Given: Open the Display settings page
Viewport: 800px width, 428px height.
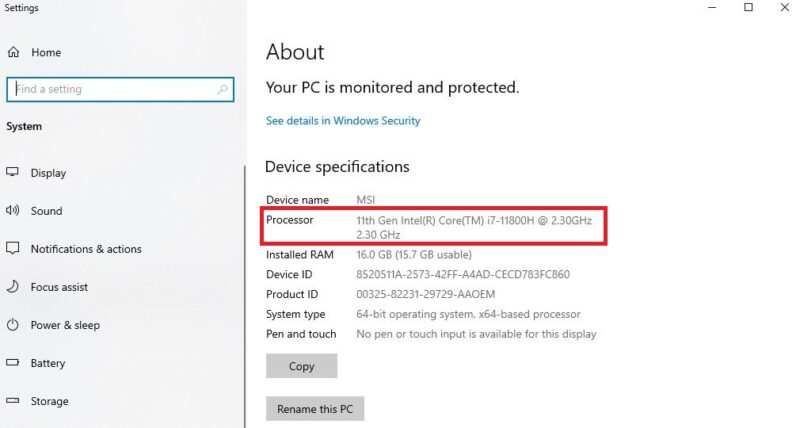Looking at the screenshot, I should click(48, 173).
